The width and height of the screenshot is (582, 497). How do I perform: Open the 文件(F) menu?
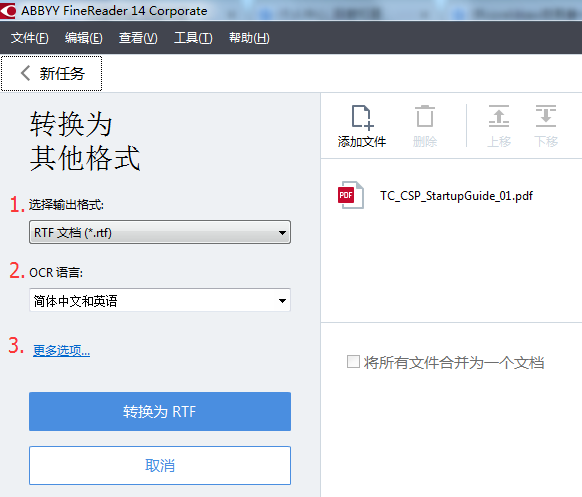tap(30, 38)
